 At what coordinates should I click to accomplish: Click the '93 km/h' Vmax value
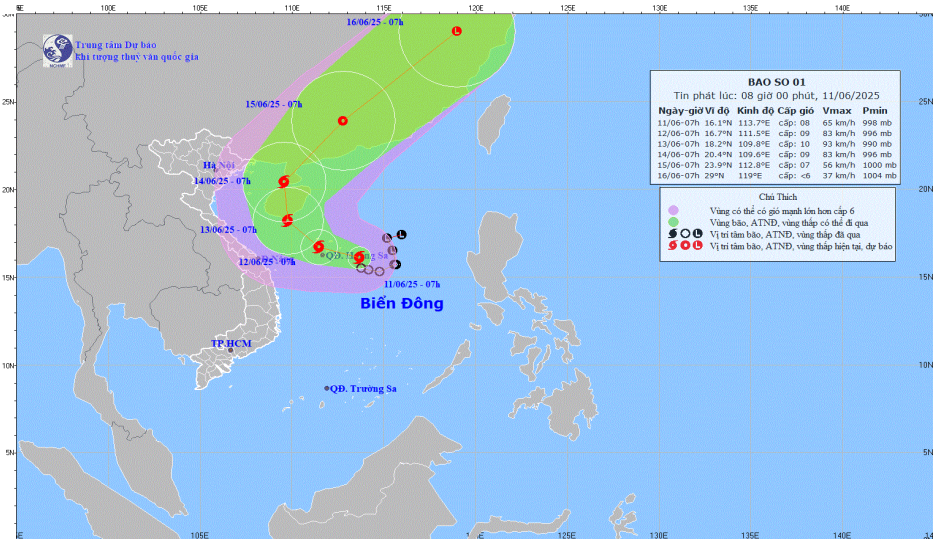click(x=839, y=144)
